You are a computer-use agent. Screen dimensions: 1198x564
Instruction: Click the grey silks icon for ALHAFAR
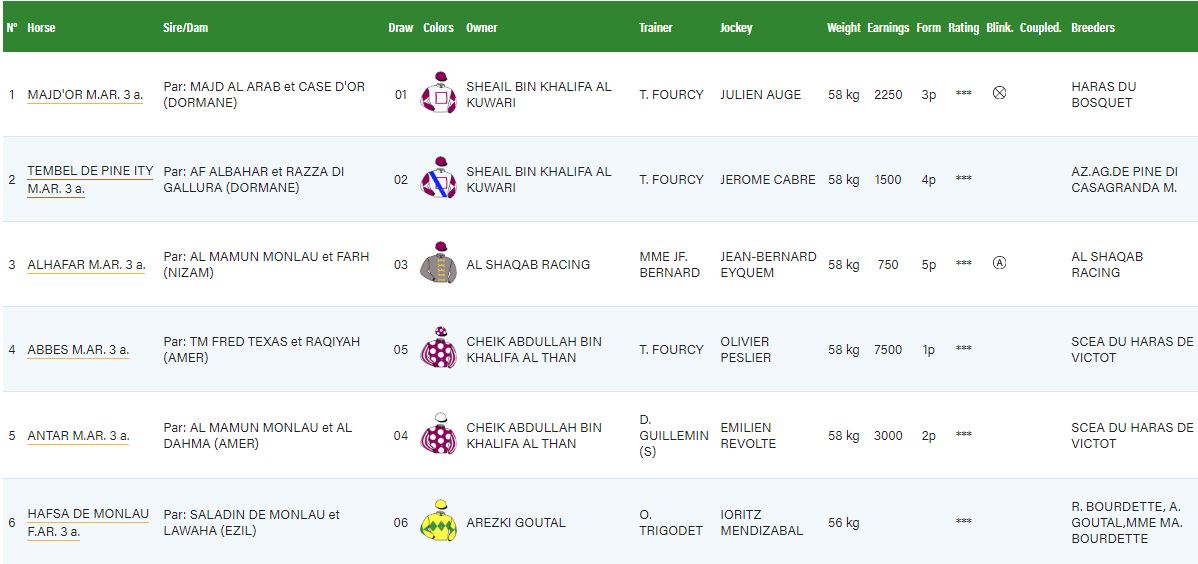click(x=439, y=263)
